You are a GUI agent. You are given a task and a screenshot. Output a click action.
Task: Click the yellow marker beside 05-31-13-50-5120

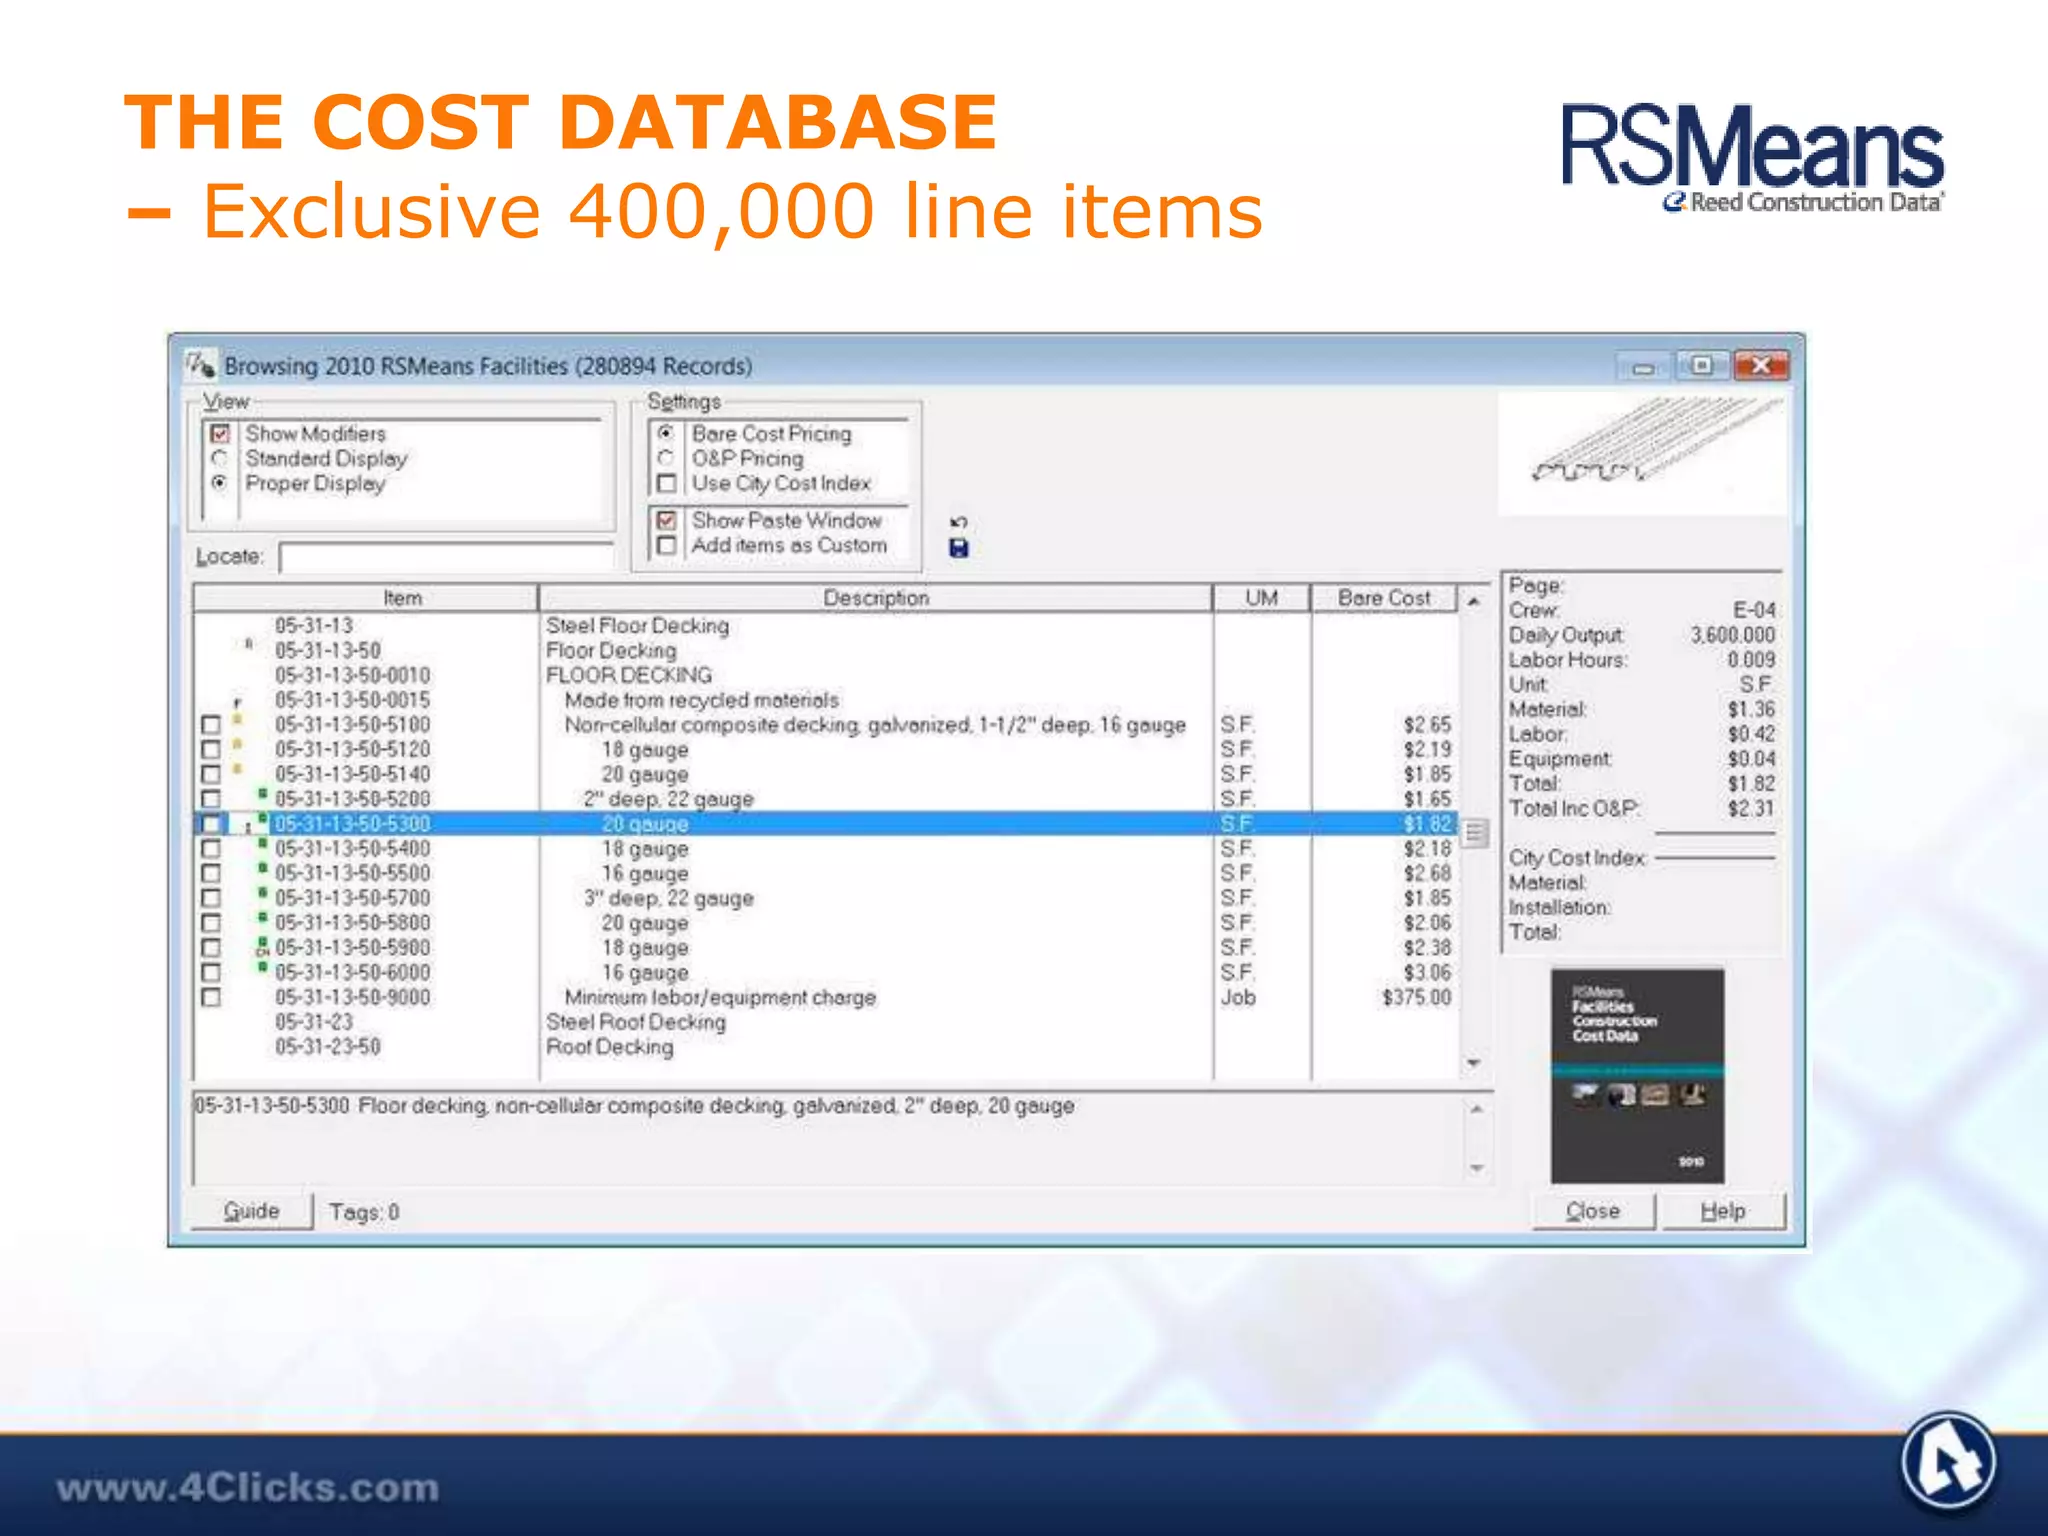(237, 744)
